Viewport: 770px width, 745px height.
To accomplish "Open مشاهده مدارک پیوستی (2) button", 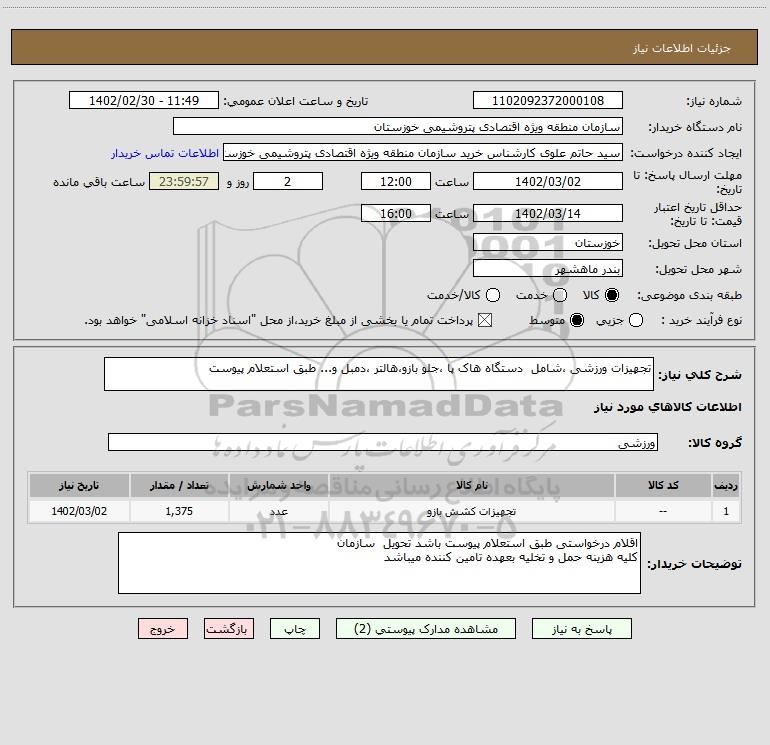I will click(426, 629).
